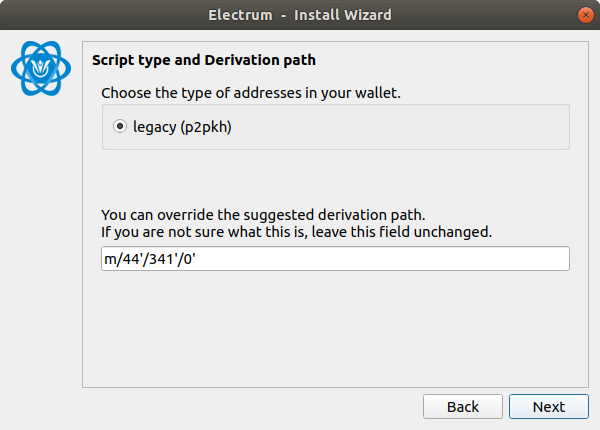Viewport: 600px width, 430px height.
Task: Click the outer orbit ring of the Electrum logo
Action: (x=15, y=69)
